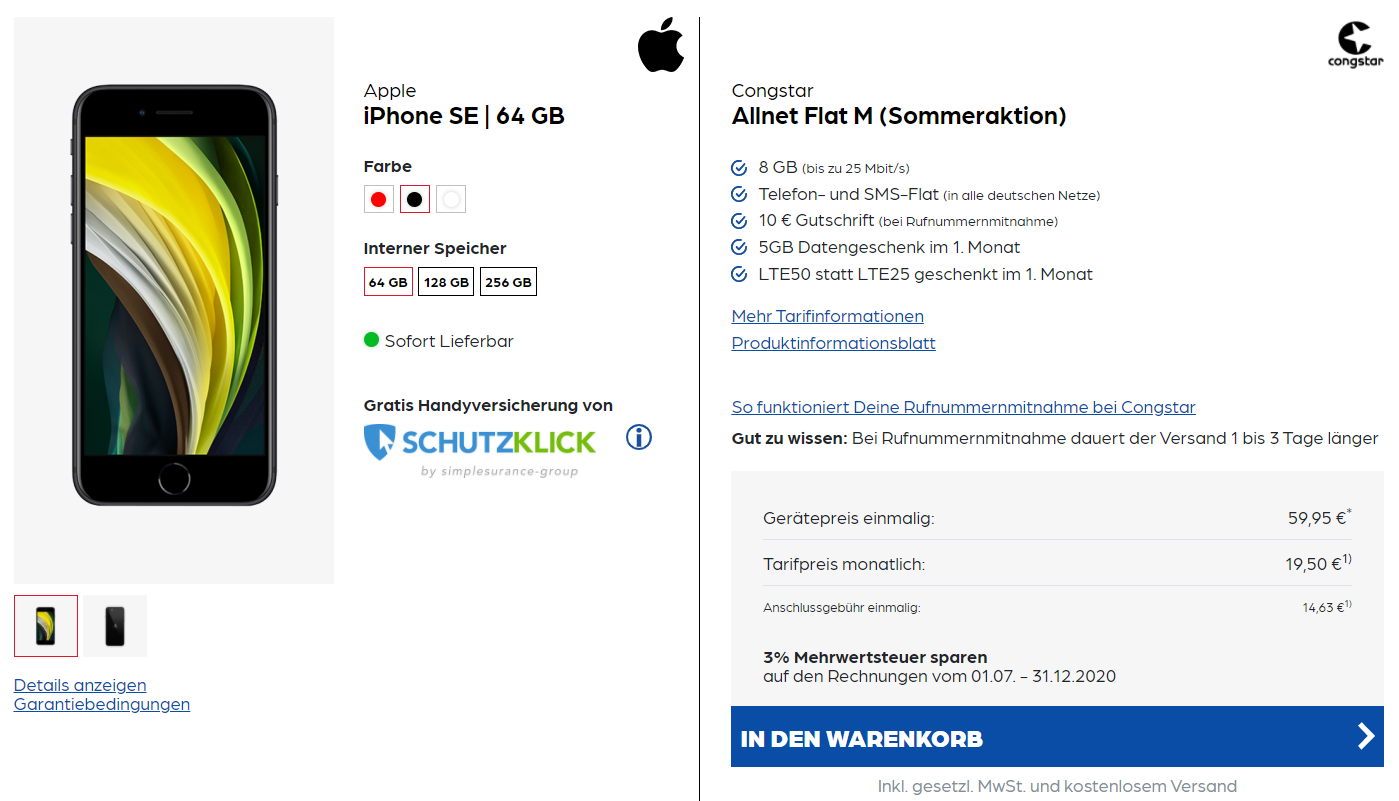Image resolution: width=1399 pixels, height=801 pixels.
Task: Open the Produktinformationsblatt link
Action: pyautogui.click(x=833, y=343)
